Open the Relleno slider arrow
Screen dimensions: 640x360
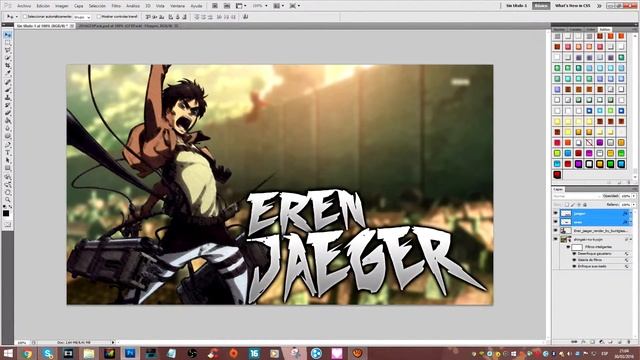[633, 204]
